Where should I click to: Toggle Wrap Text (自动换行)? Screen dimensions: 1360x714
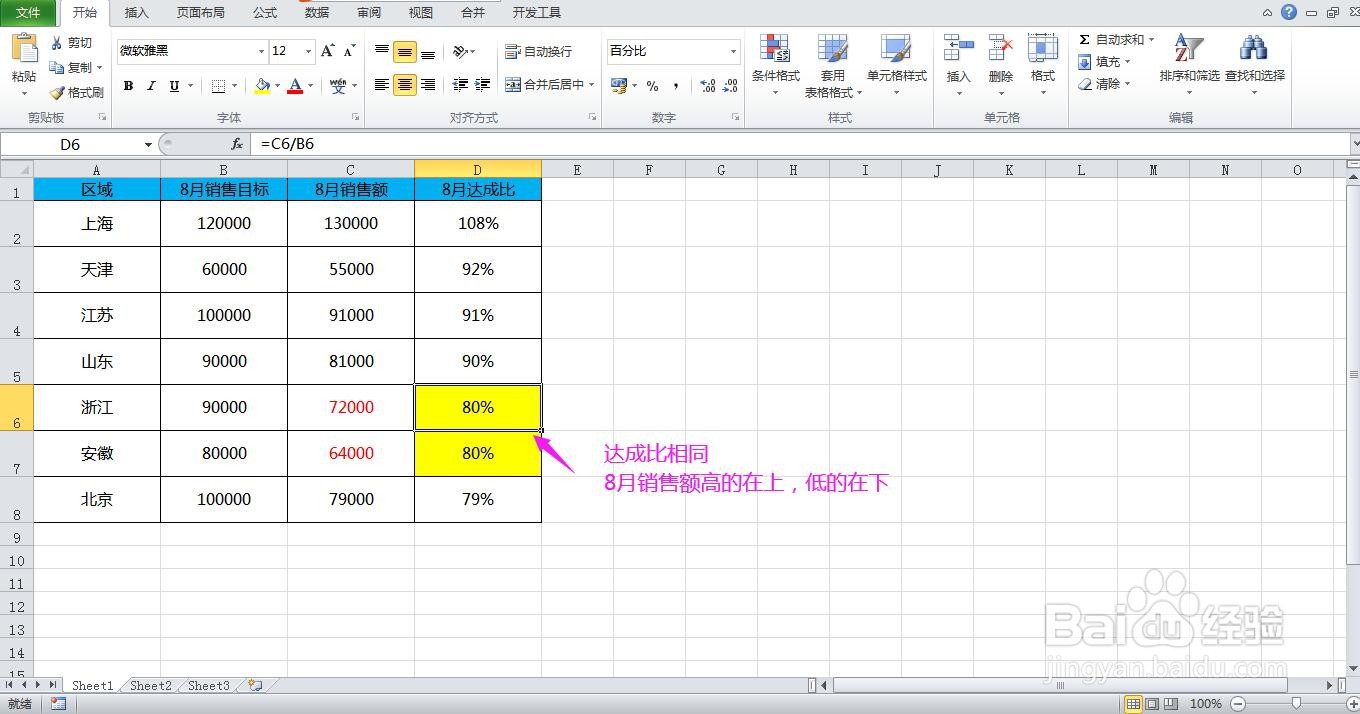[x=539, y=51]
